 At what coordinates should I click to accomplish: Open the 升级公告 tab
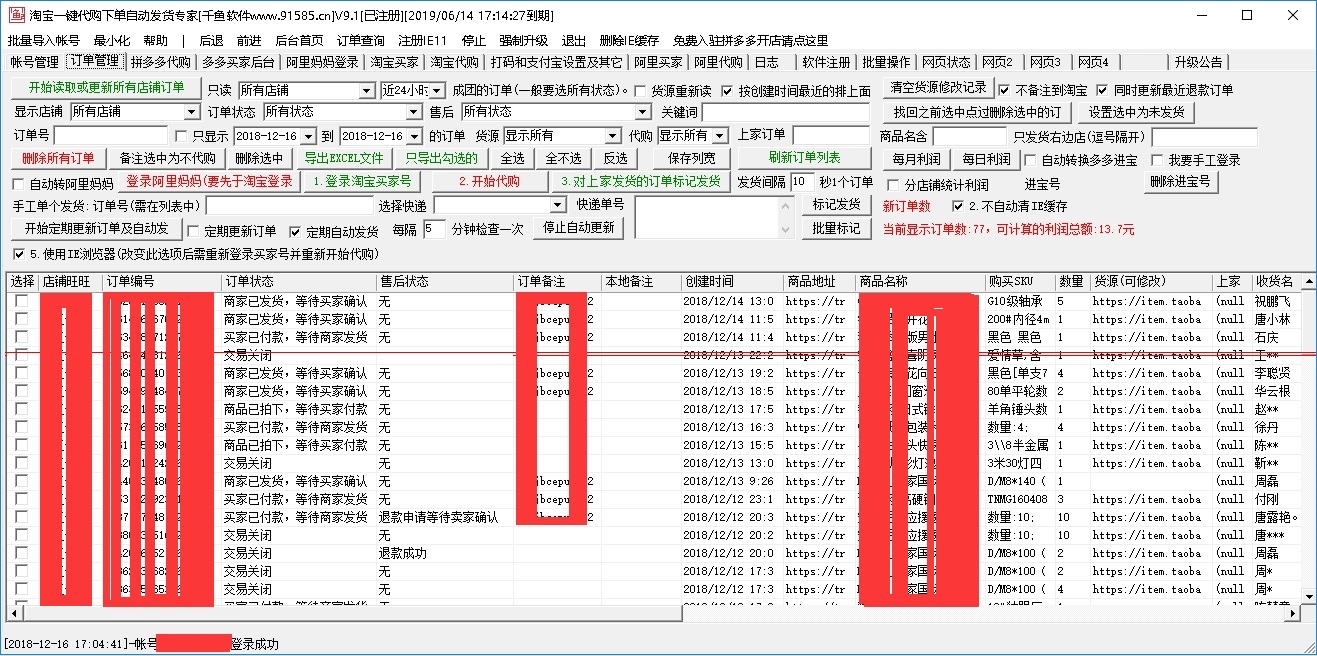tap(1198, 62)
